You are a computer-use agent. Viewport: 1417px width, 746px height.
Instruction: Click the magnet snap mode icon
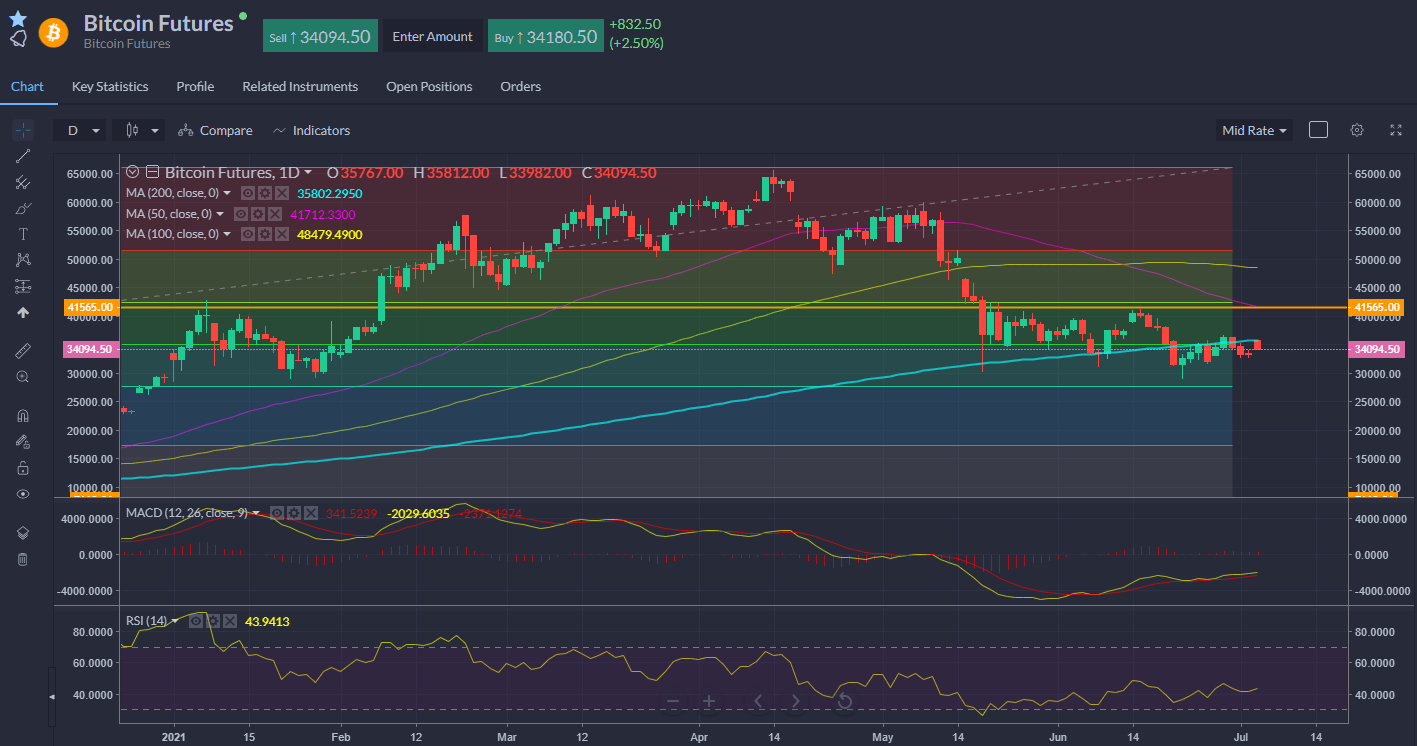click(23, 415)
